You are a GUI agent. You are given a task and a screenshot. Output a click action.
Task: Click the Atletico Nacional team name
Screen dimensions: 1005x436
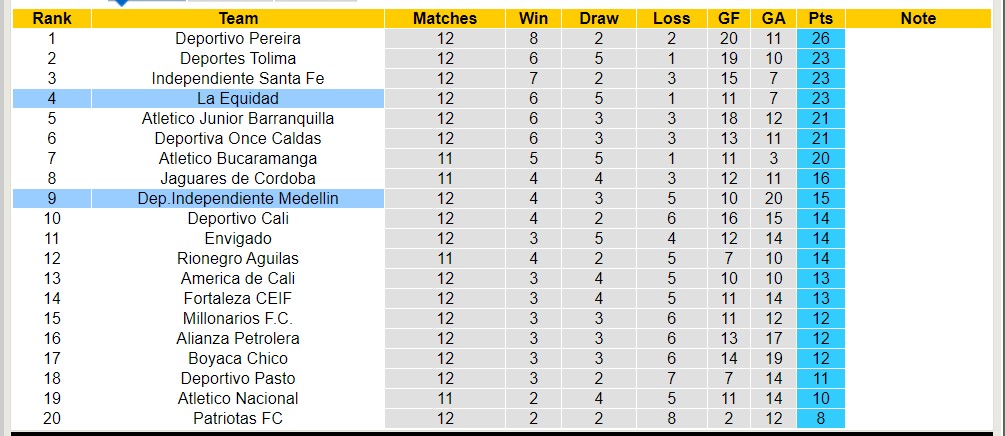pos(238,398)
